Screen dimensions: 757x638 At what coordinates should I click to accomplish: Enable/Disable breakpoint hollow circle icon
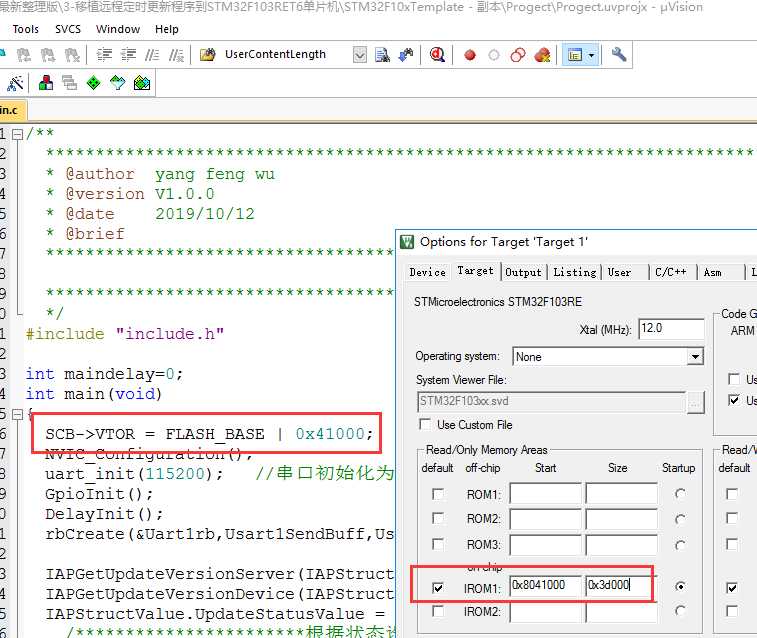pyautogui.click(x=494, y=55)
